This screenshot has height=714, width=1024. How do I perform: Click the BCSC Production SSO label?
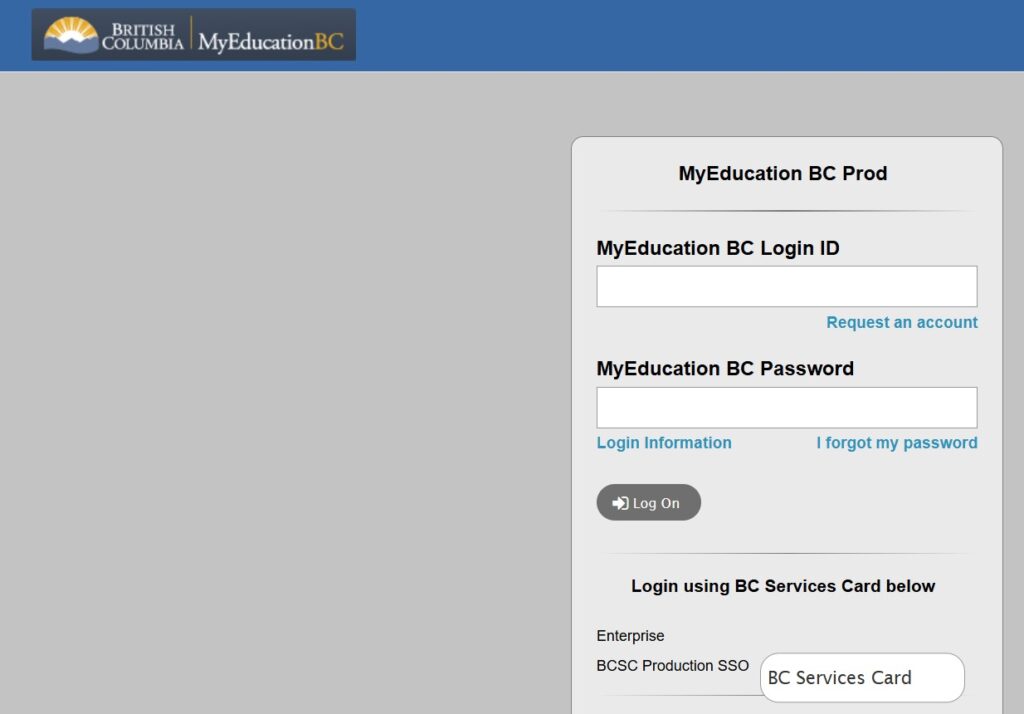(x=673, y=666)
